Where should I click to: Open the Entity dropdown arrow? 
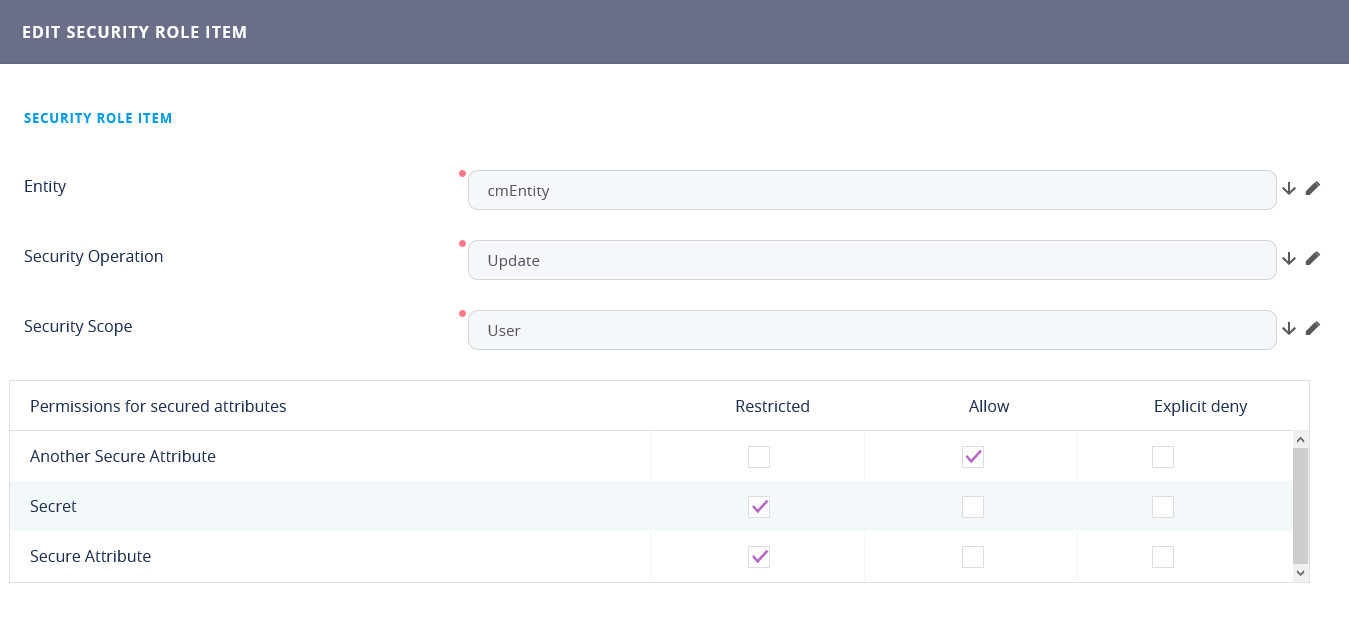(1289, 188)
